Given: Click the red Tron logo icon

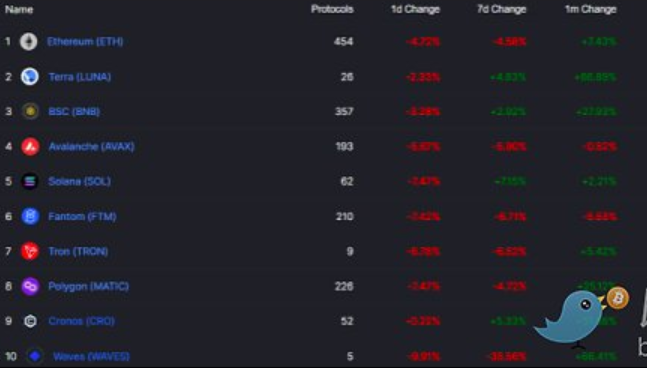Looking at the screenshot, I should (30, 251).
